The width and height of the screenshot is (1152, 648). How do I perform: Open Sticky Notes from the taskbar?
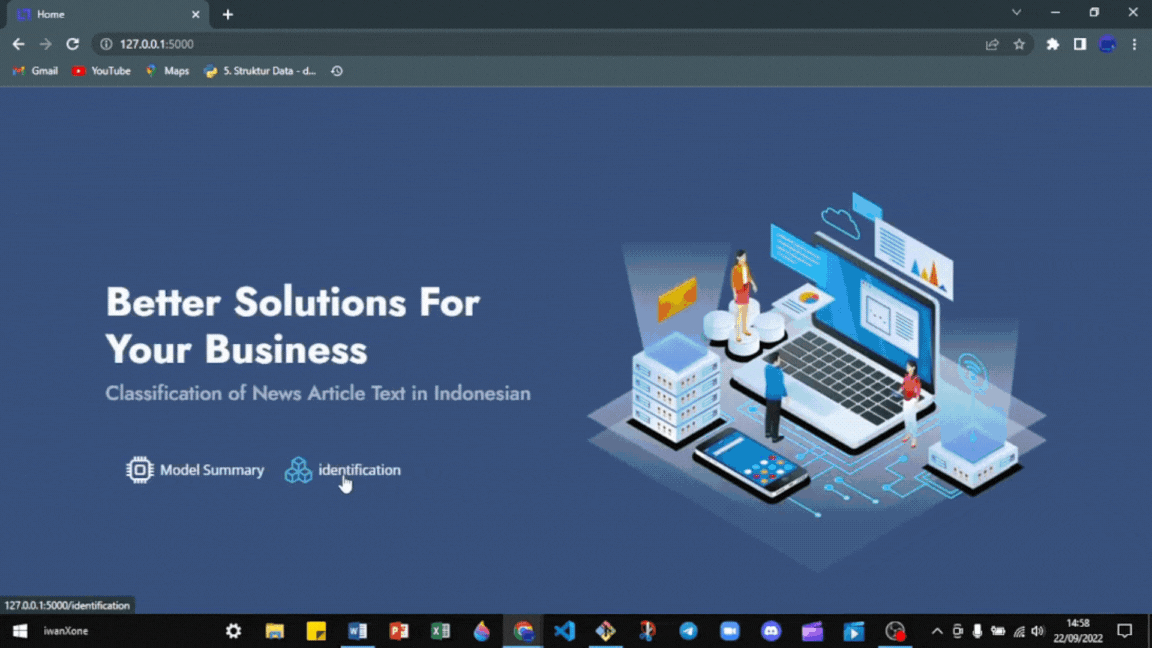316,631
